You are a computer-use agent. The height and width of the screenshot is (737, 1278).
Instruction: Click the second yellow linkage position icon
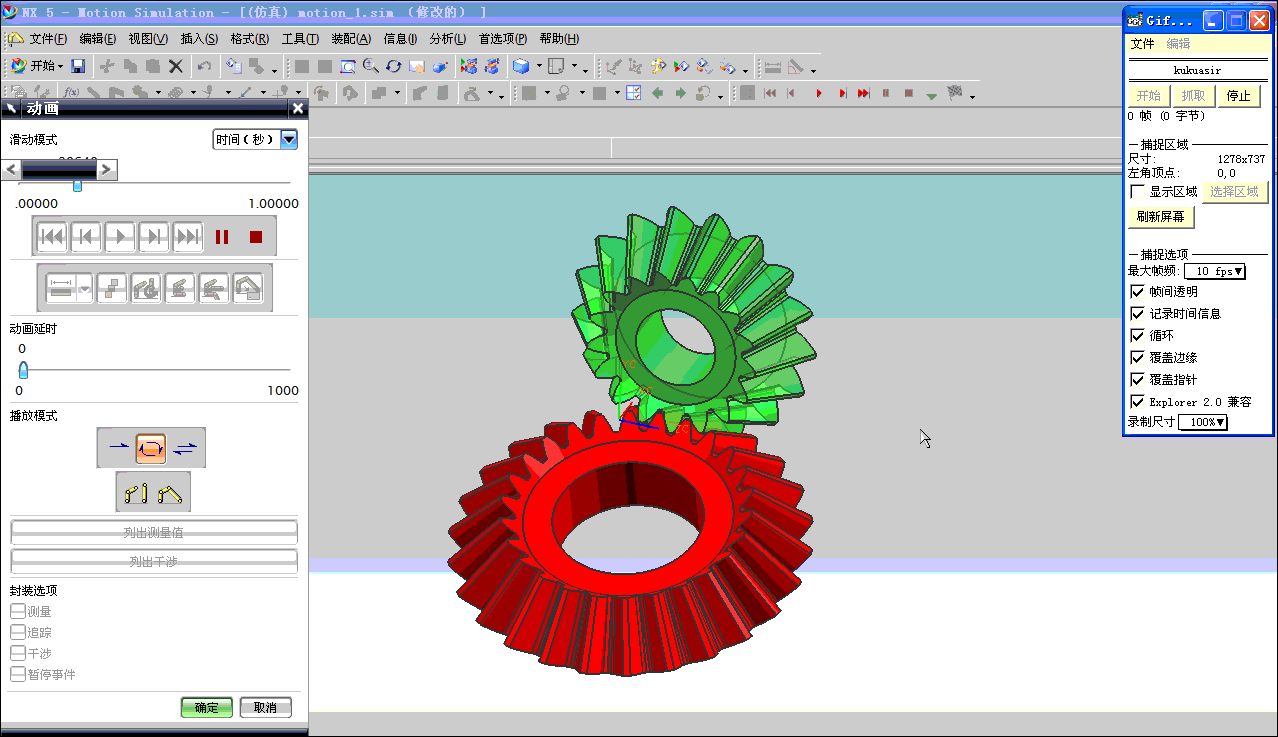coord(170,492)
